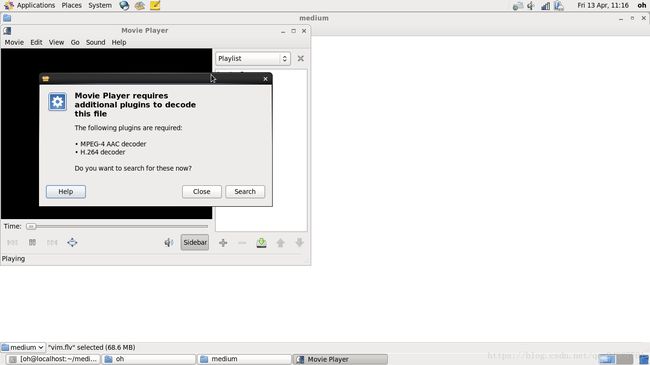Switch to the oh folder taskbar window
This screenshot has height=365, width=650.
coord(149,359)
